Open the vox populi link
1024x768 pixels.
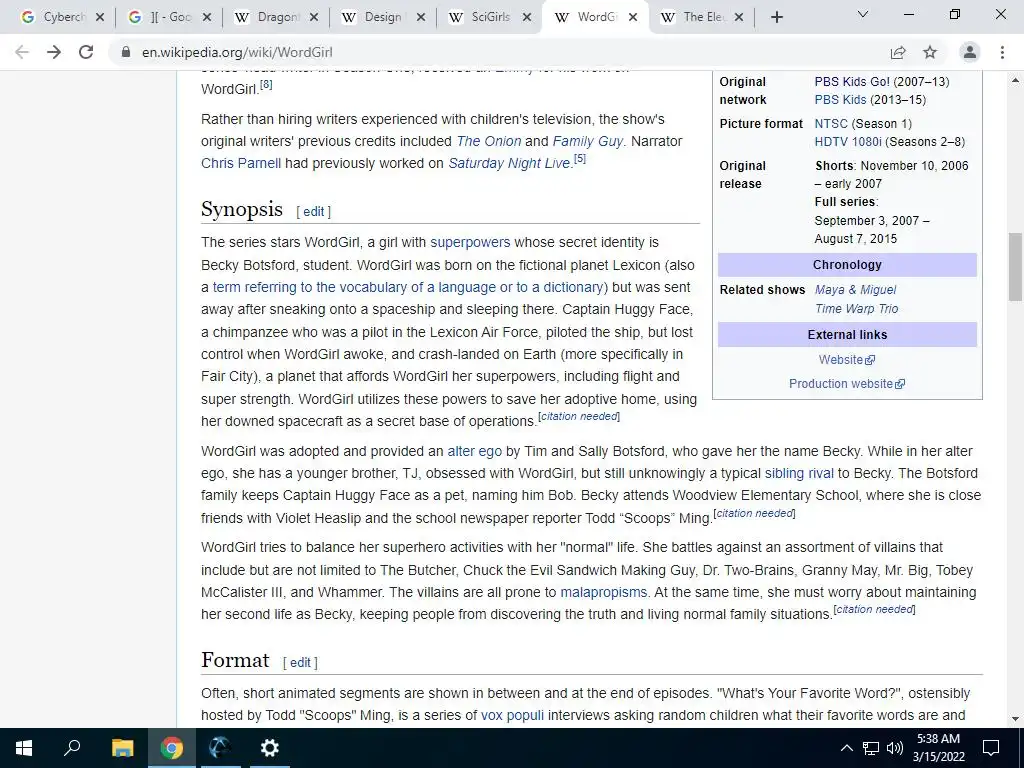pos(512,715)
